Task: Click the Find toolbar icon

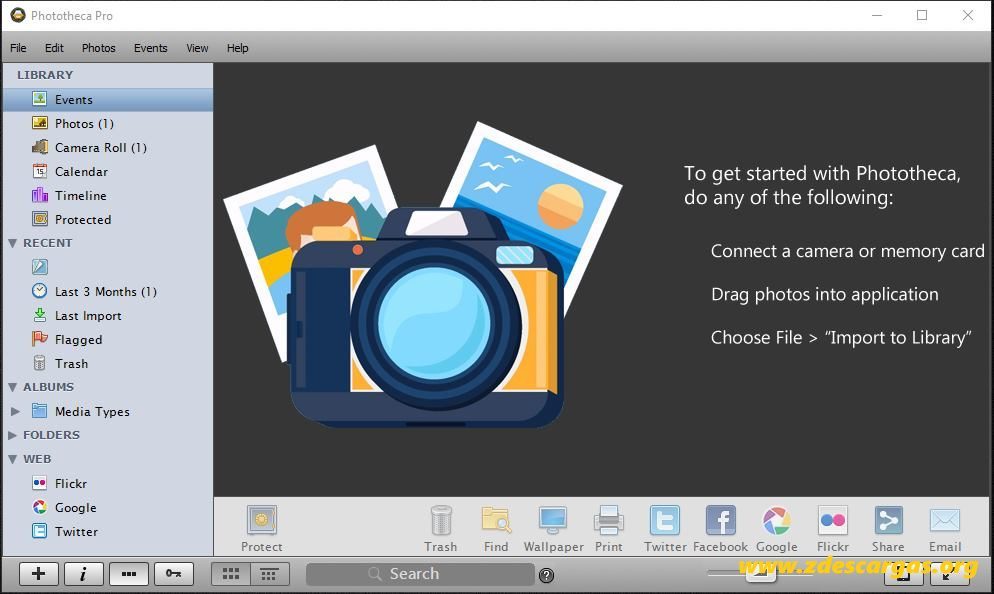Action: 496,521
